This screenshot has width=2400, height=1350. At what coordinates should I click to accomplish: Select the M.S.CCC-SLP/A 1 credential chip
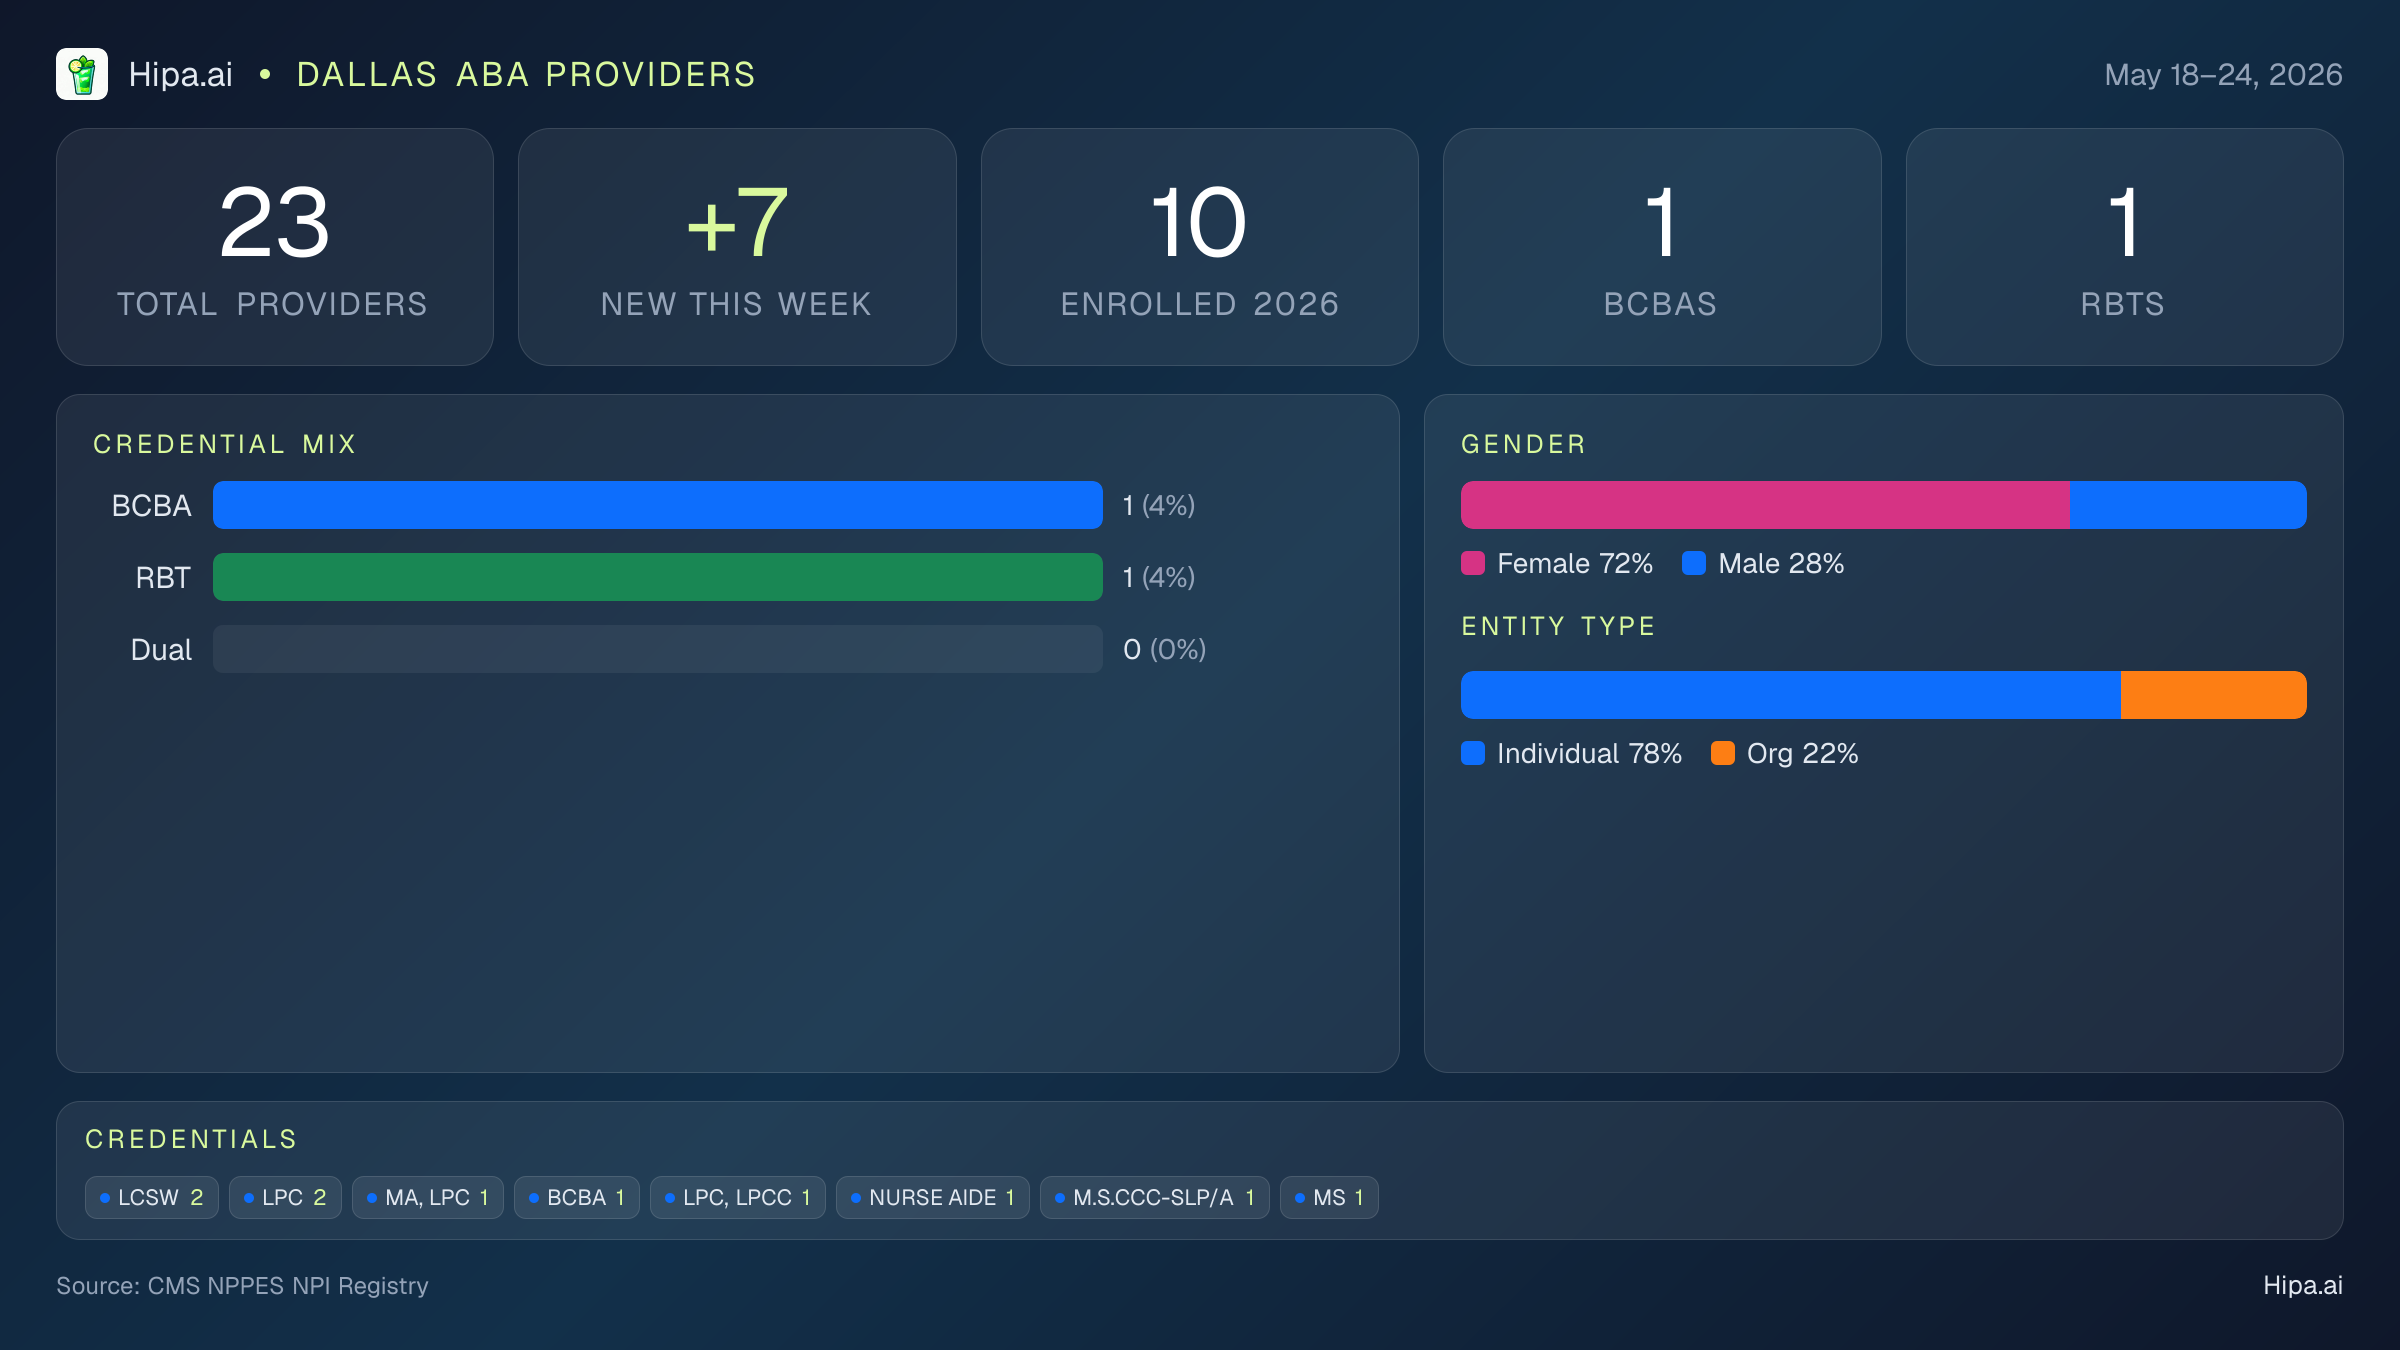click(x=1155, y=1198)
